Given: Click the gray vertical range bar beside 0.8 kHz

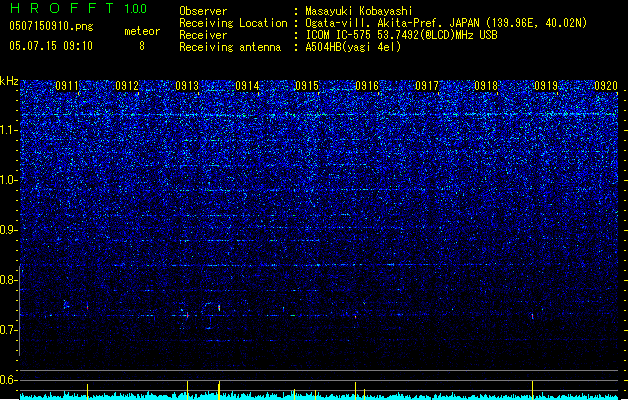Looking at the screenshot, I should [20, 310].
